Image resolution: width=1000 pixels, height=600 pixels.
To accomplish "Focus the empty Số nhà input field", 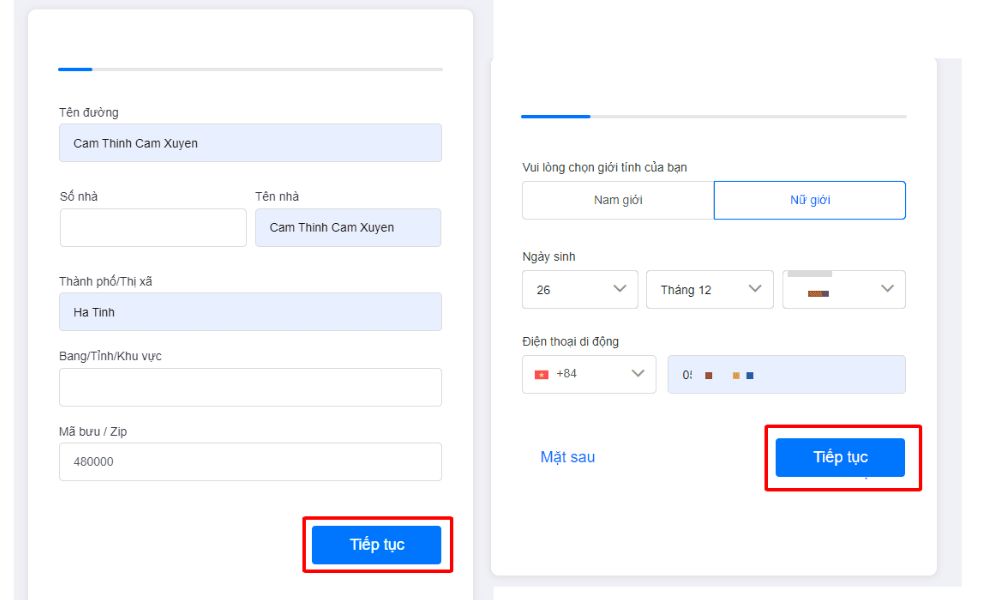I will click(x=153, y=227).
